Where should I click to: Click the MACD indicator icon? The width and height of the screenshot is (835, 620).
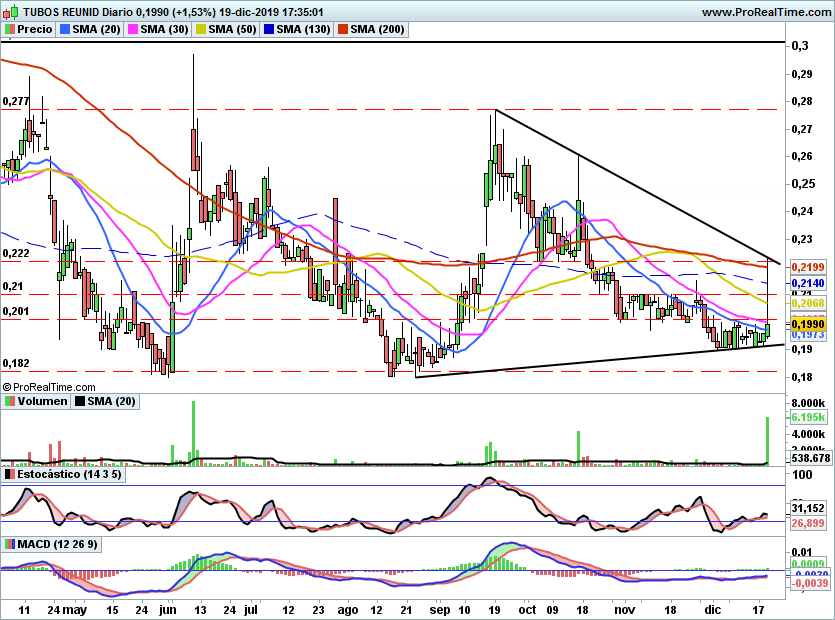(x=8, y=544)
